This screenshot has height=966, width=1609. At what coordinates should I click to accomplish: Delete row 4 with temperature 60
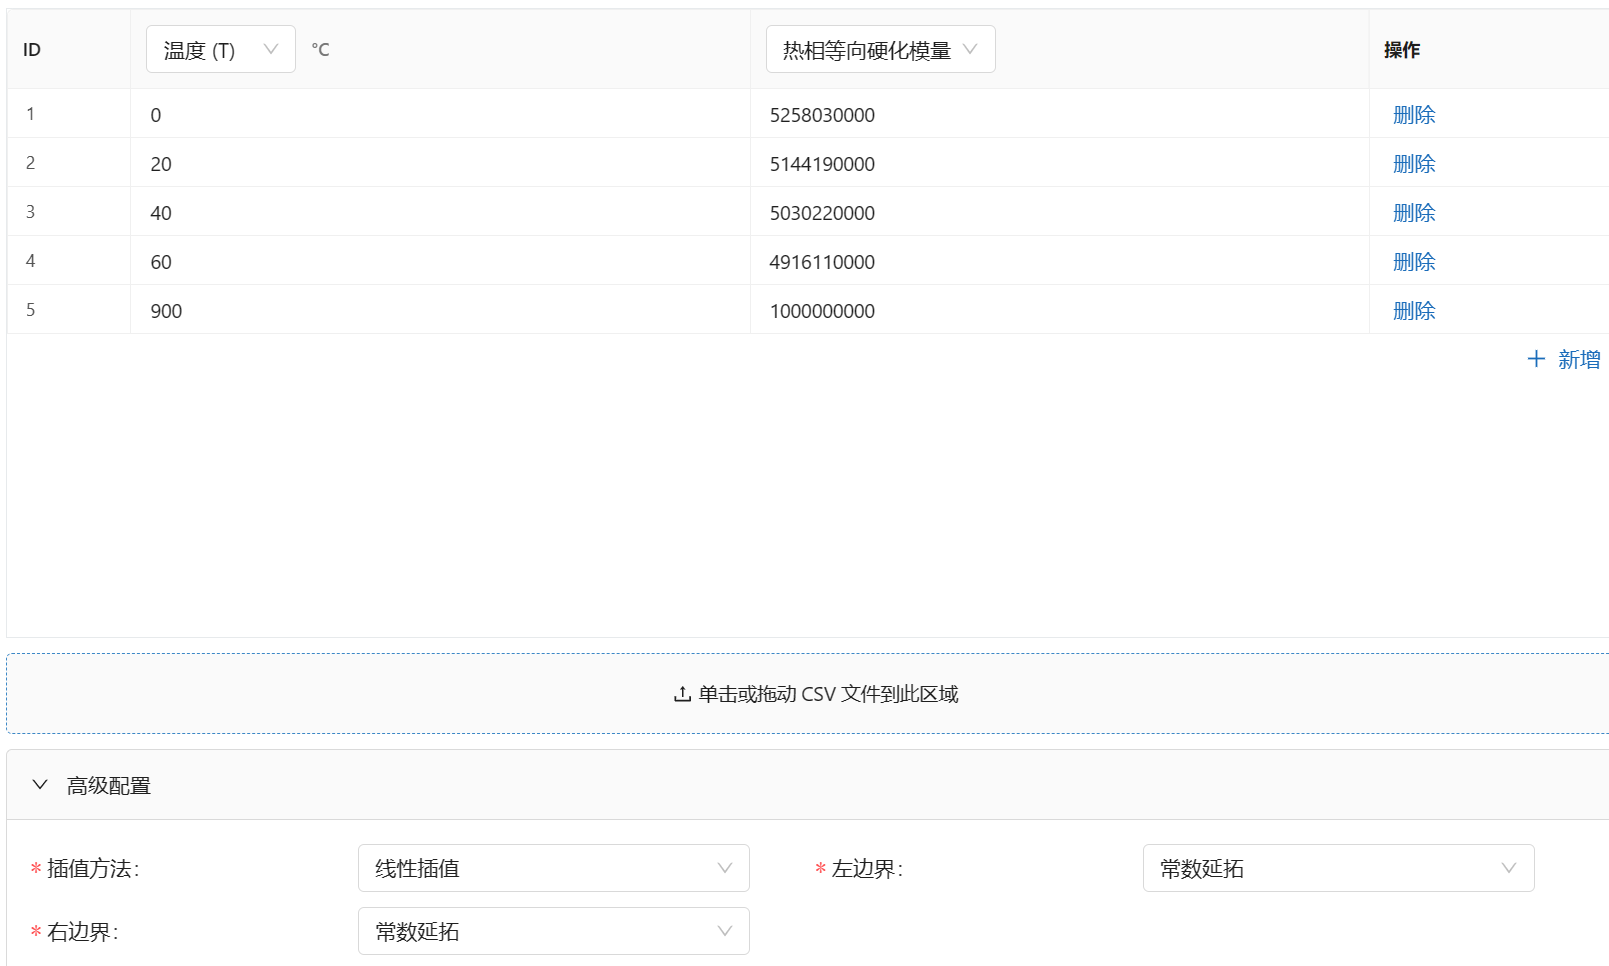click(x=1414, y=261)
